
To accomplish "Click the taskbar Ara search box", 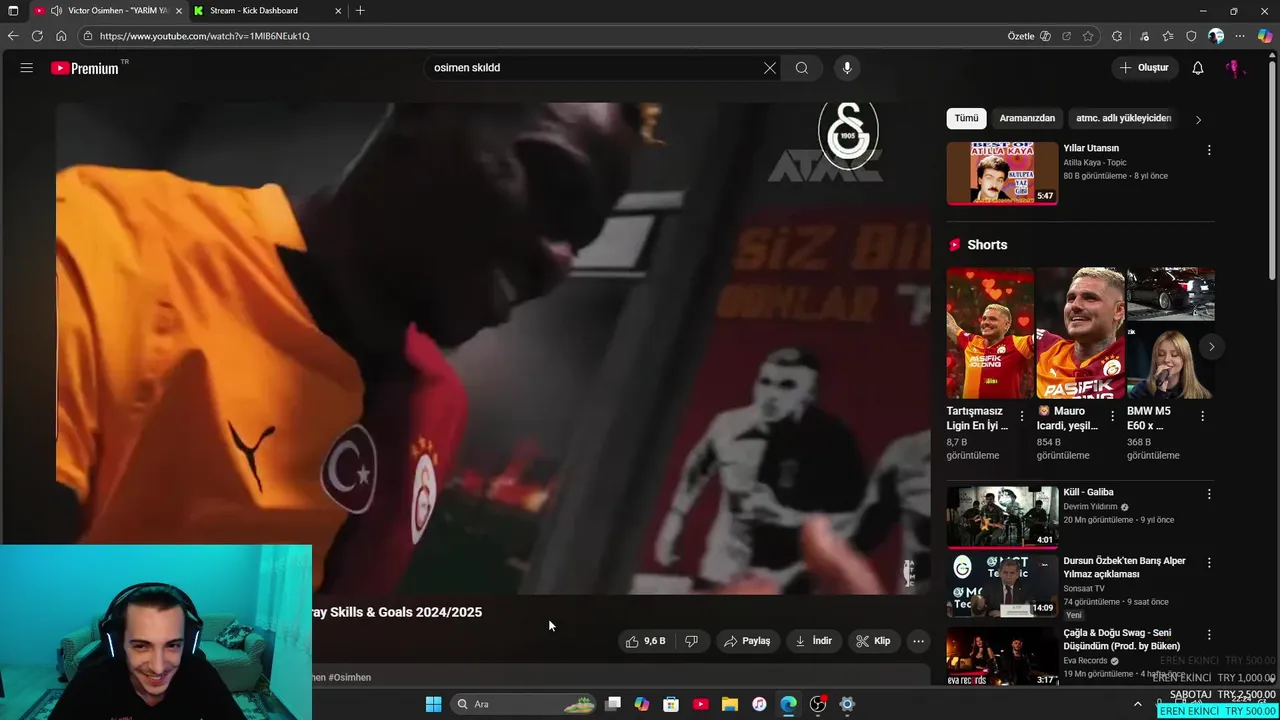I will pyautogui.click(x=523, y=704).
